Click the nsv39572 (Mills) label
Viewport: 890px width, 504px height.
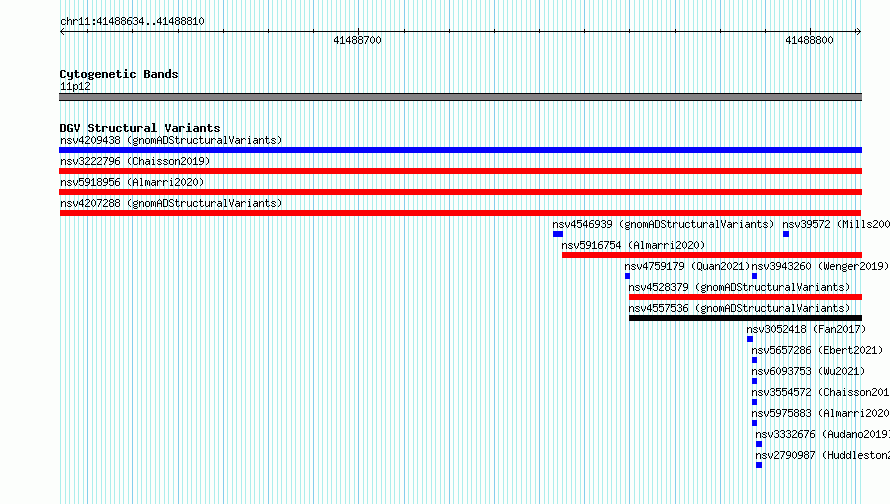836,224
